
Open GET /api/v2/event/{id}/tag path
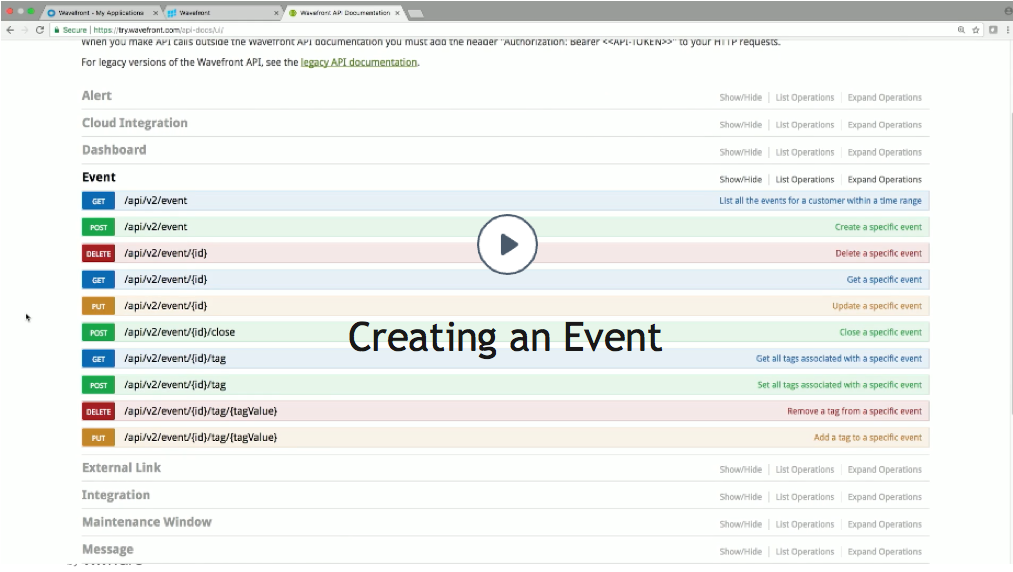tap(175, 359)
